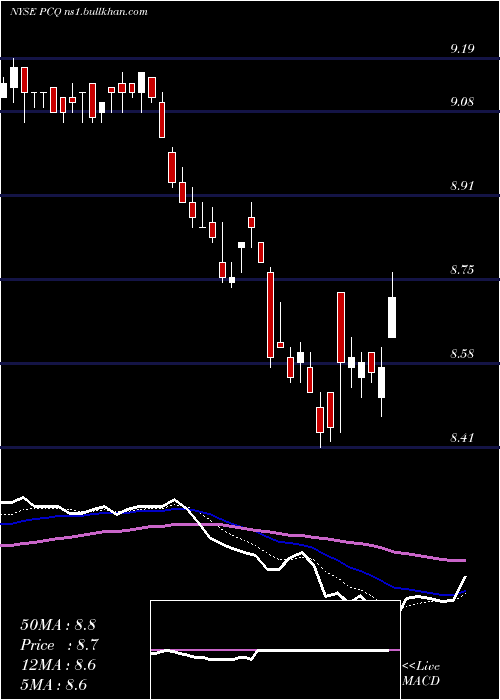
Task: Click the NYSE PCQ ns1.bullkhan.com title text
Action: pos(79,12)
